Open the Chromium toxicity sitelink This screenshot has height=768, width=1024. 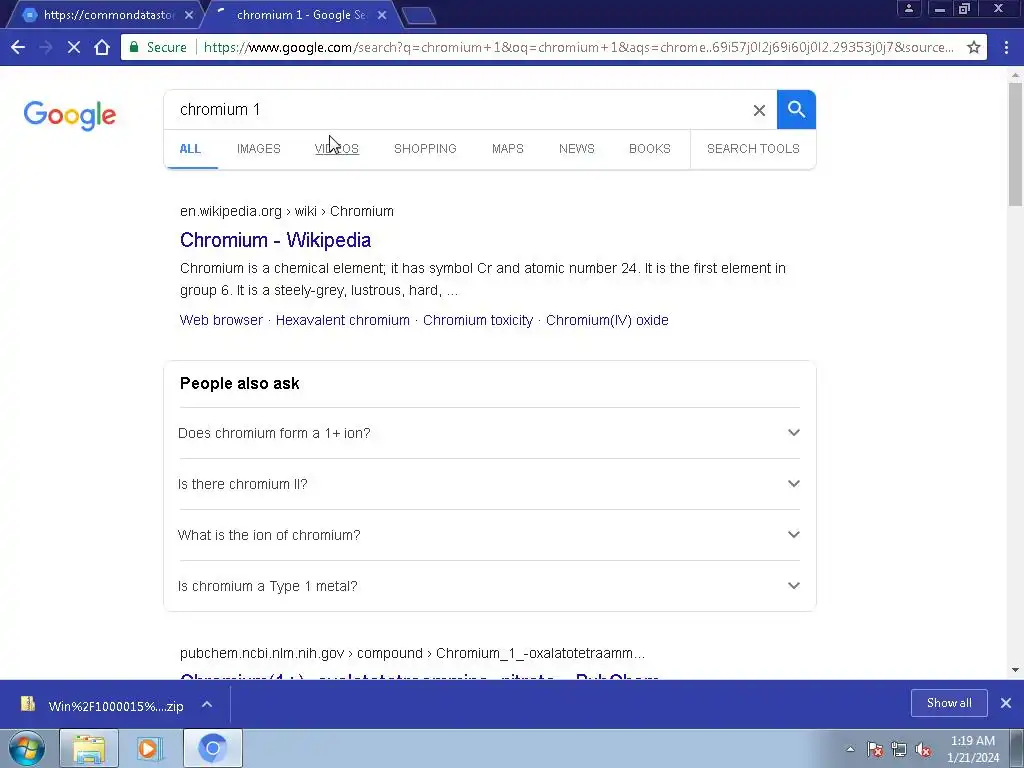[477, 320]
